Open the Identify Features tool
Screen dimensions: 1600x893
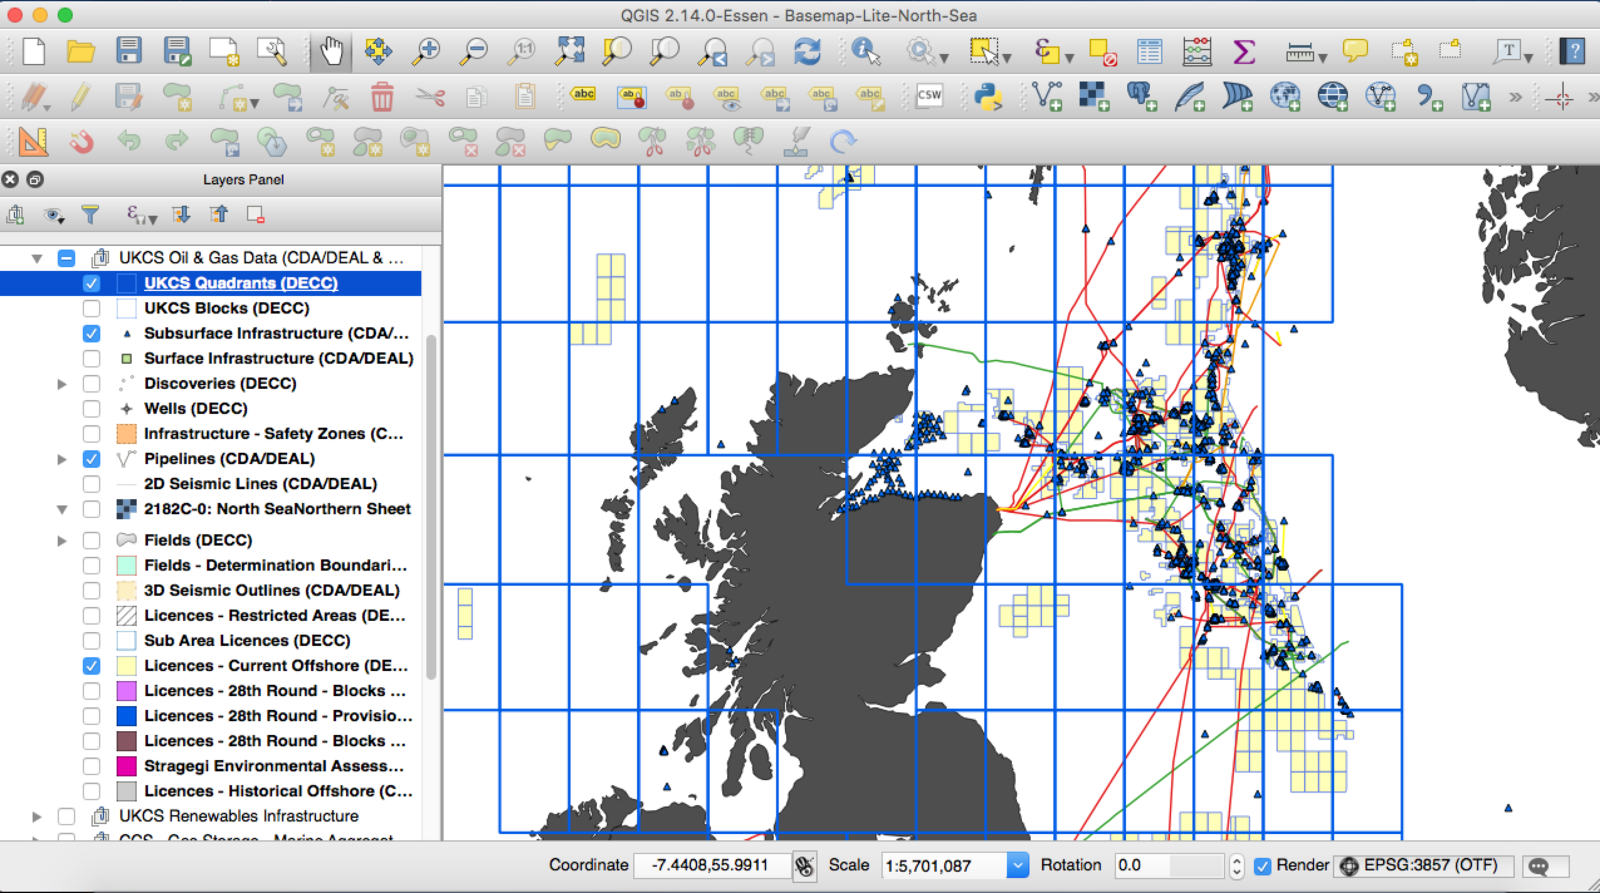pyautogui.click(x=865, y=51)
